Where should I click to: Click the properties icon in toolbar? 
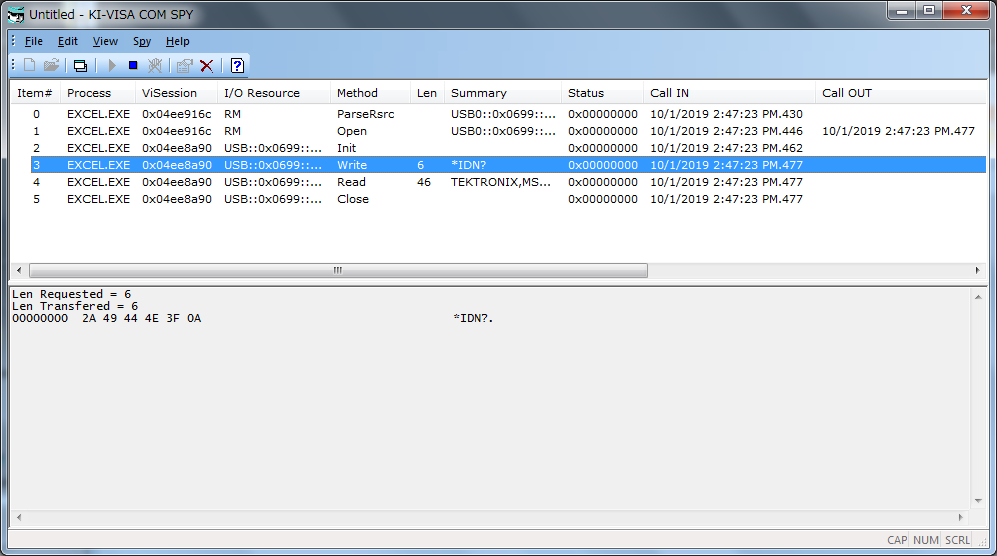pos(184,65)
